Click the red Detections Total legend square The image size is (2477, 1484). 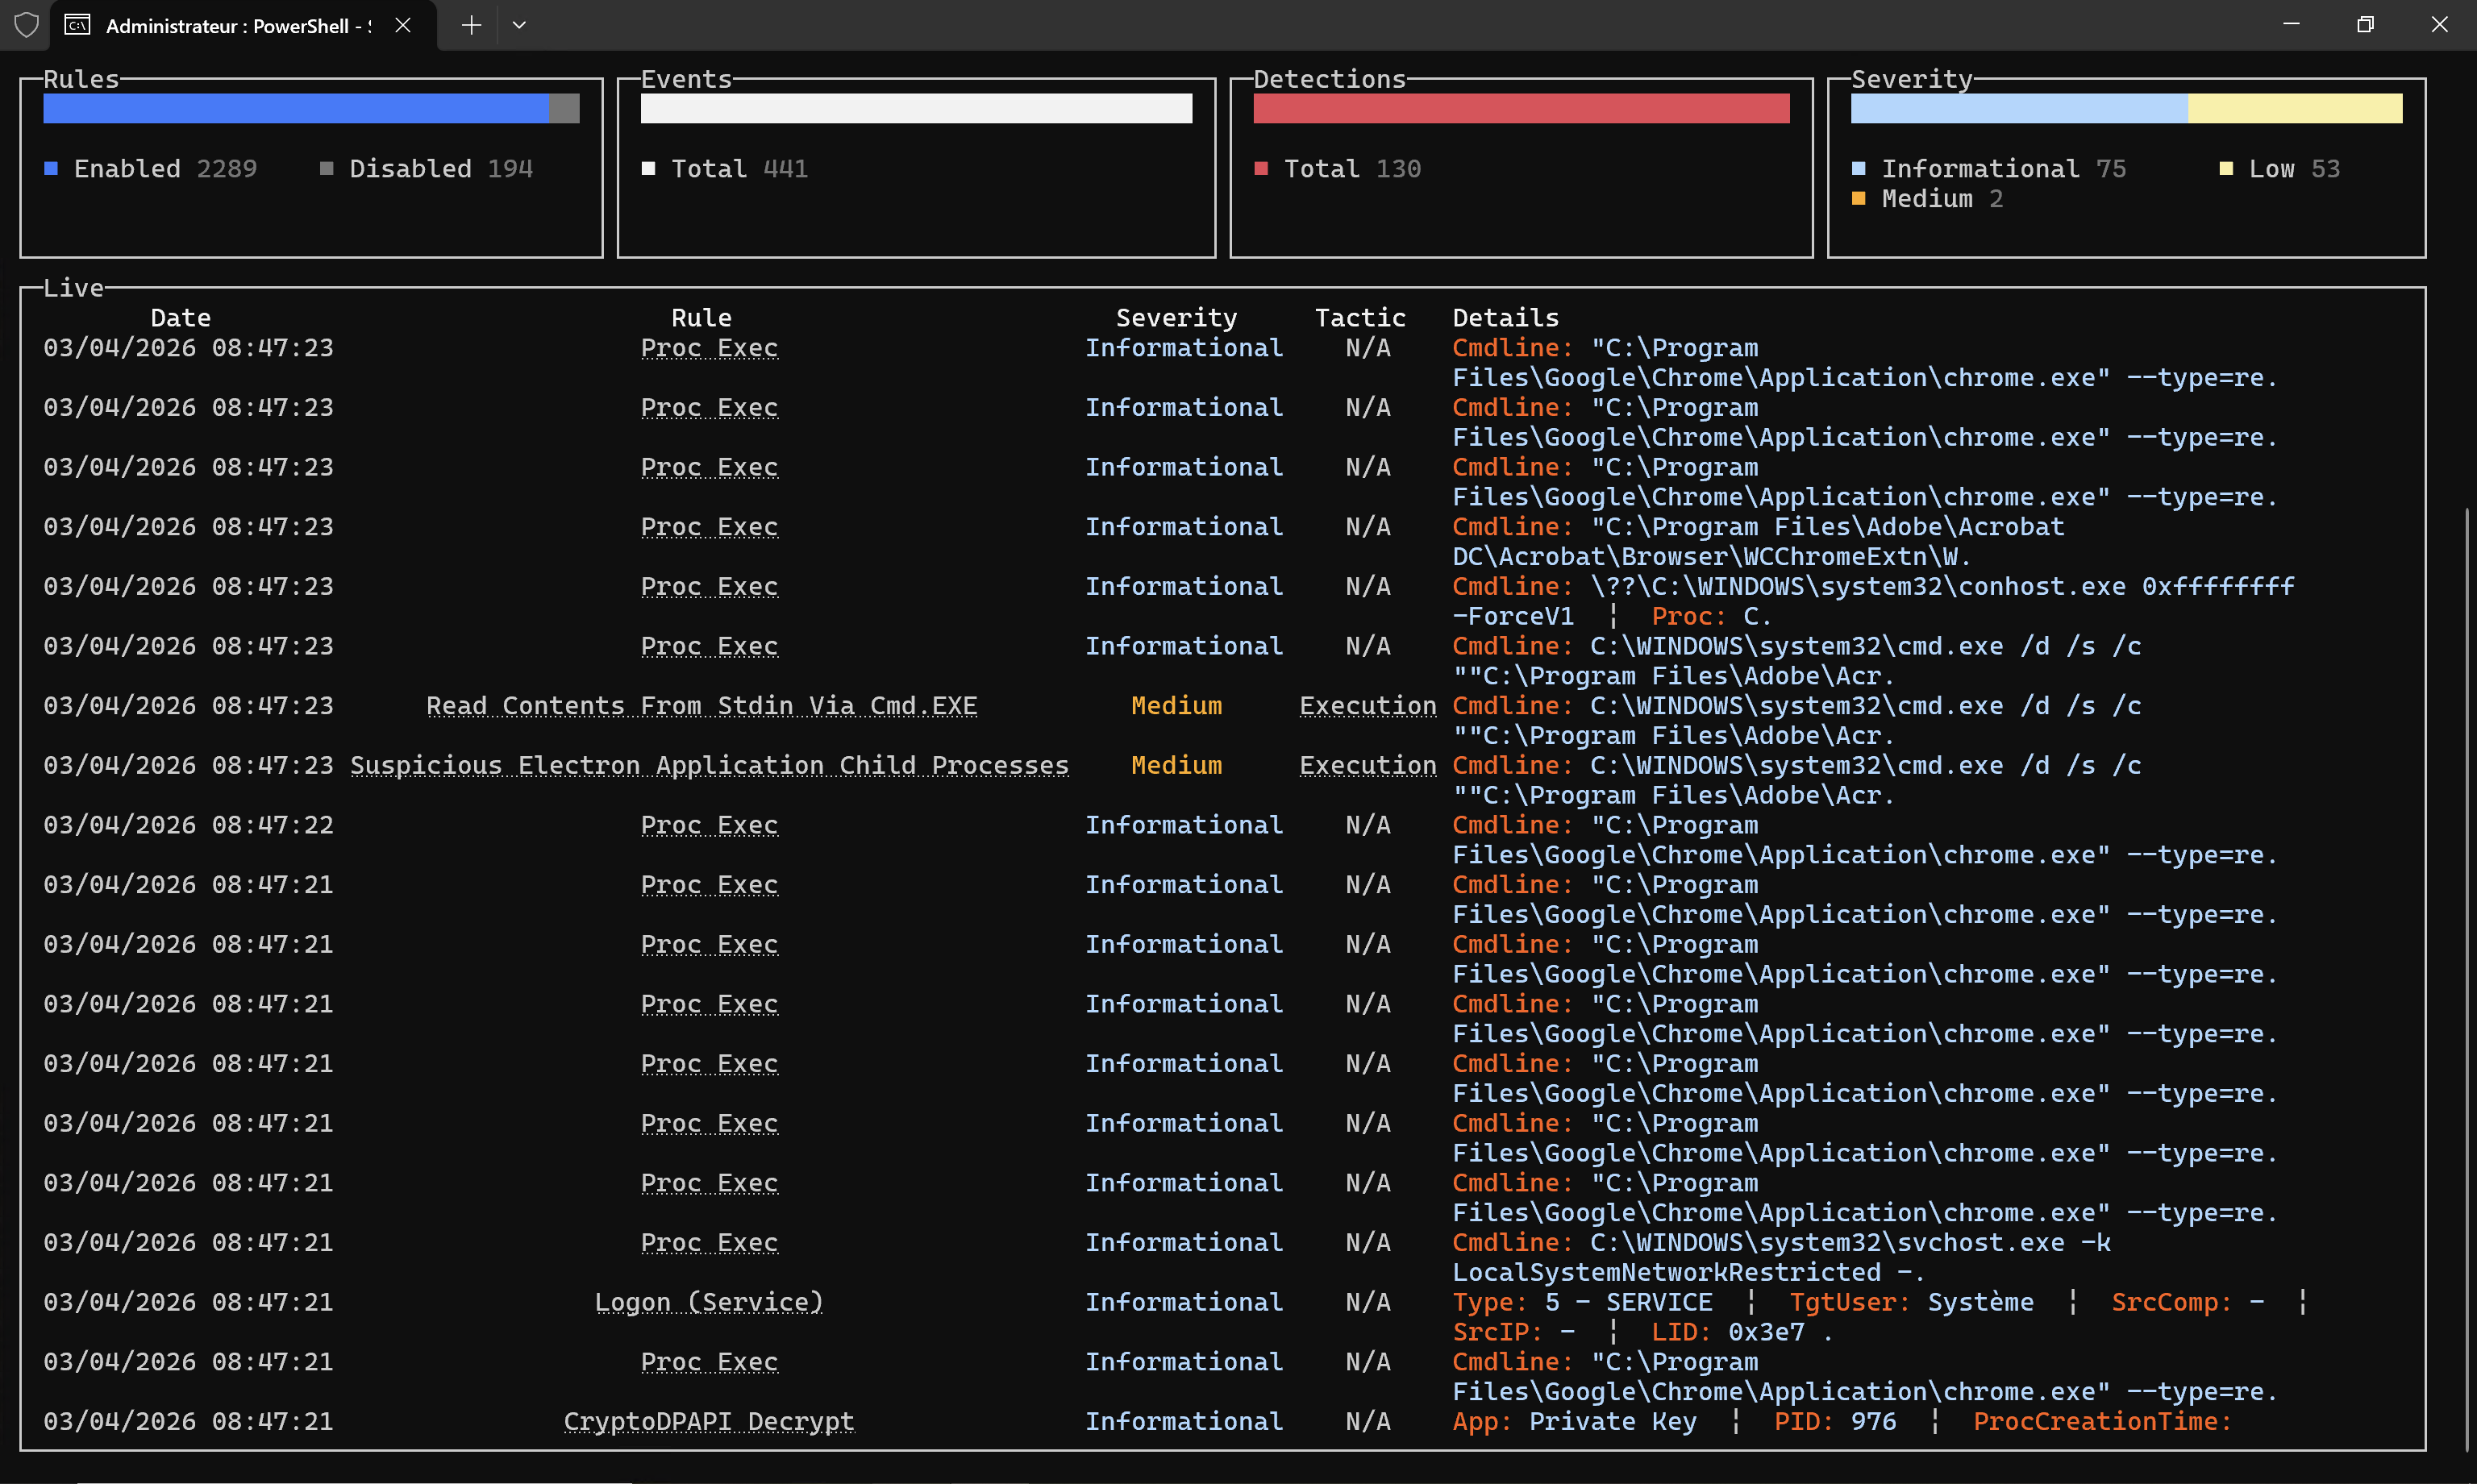(x=1261, y=168)
